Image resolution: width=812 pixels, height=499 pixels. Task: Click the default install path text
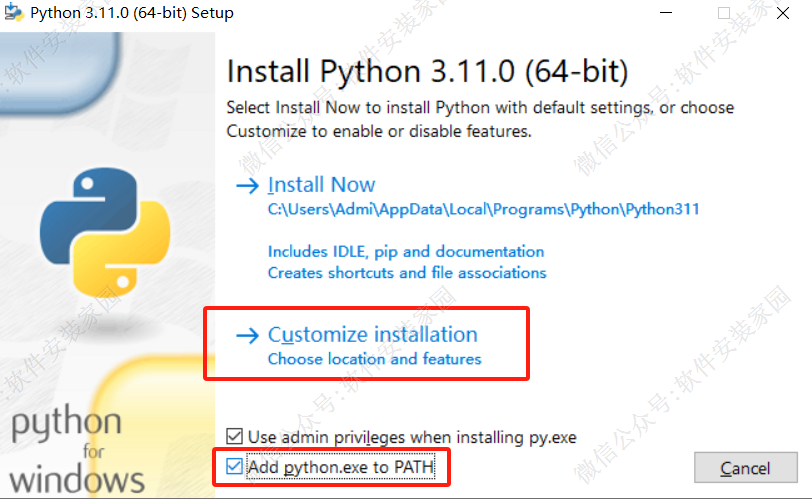483,210
